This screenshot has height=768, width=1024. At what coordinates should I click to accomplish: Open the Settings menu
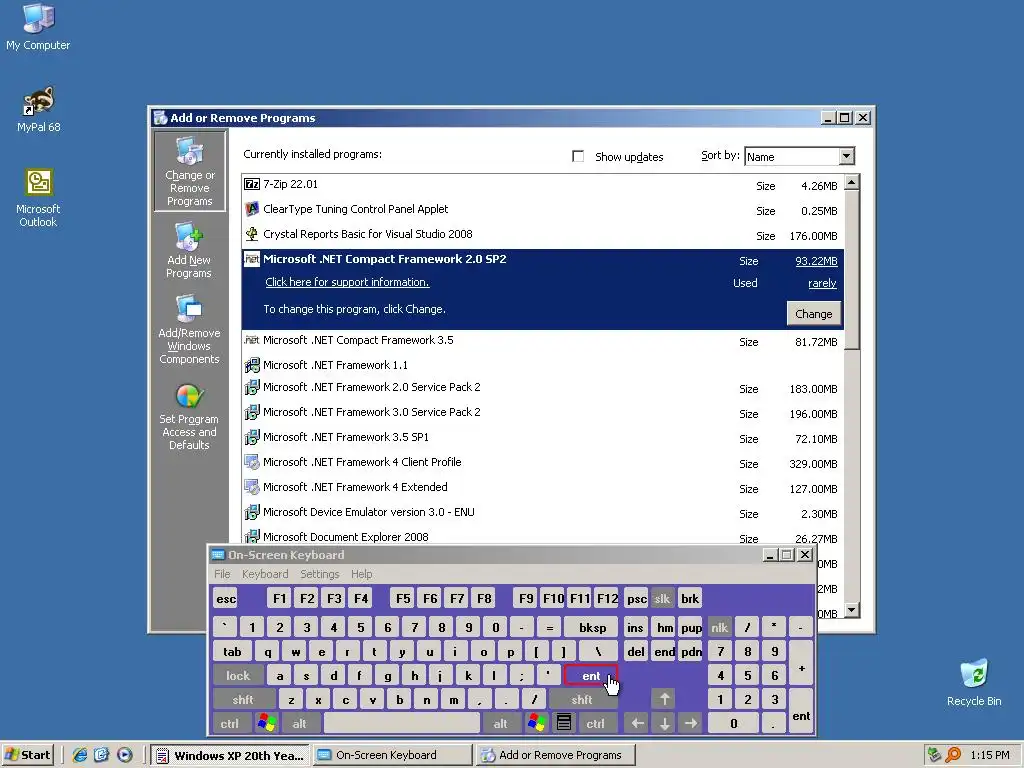[320, 574]
